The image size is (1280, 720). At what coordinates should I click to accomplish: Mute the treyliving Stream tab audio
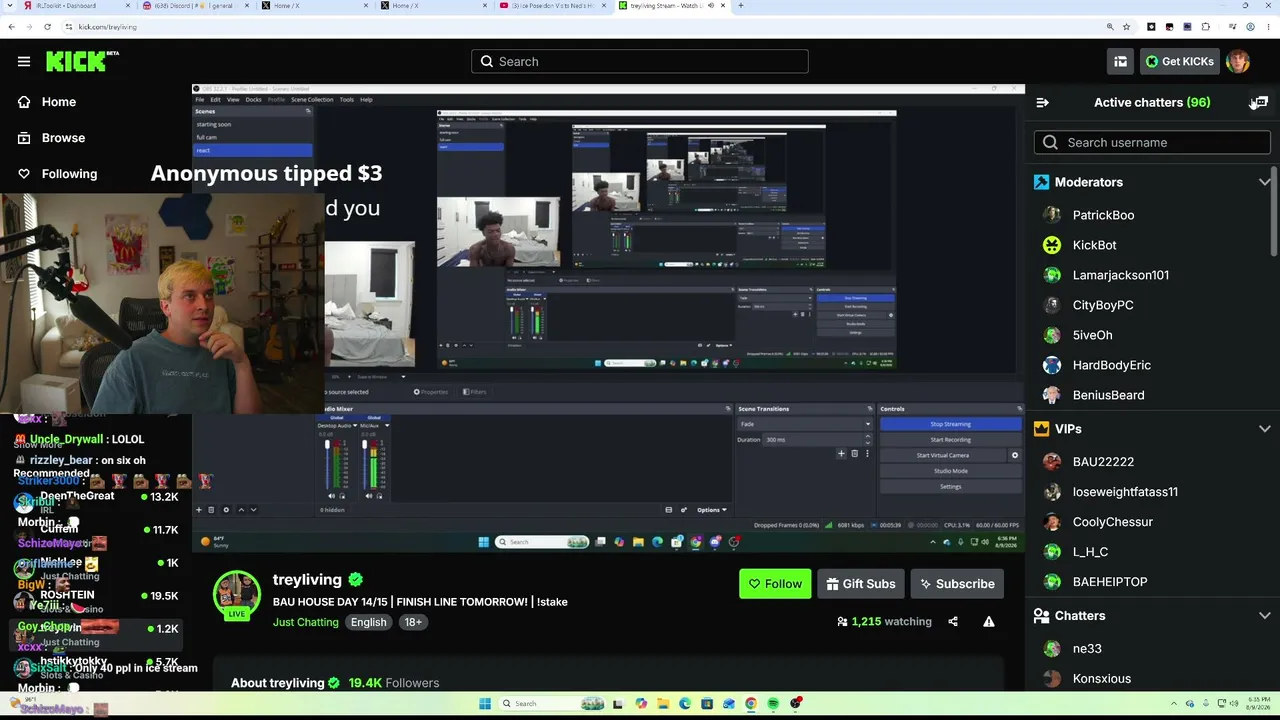coord(711,6)
